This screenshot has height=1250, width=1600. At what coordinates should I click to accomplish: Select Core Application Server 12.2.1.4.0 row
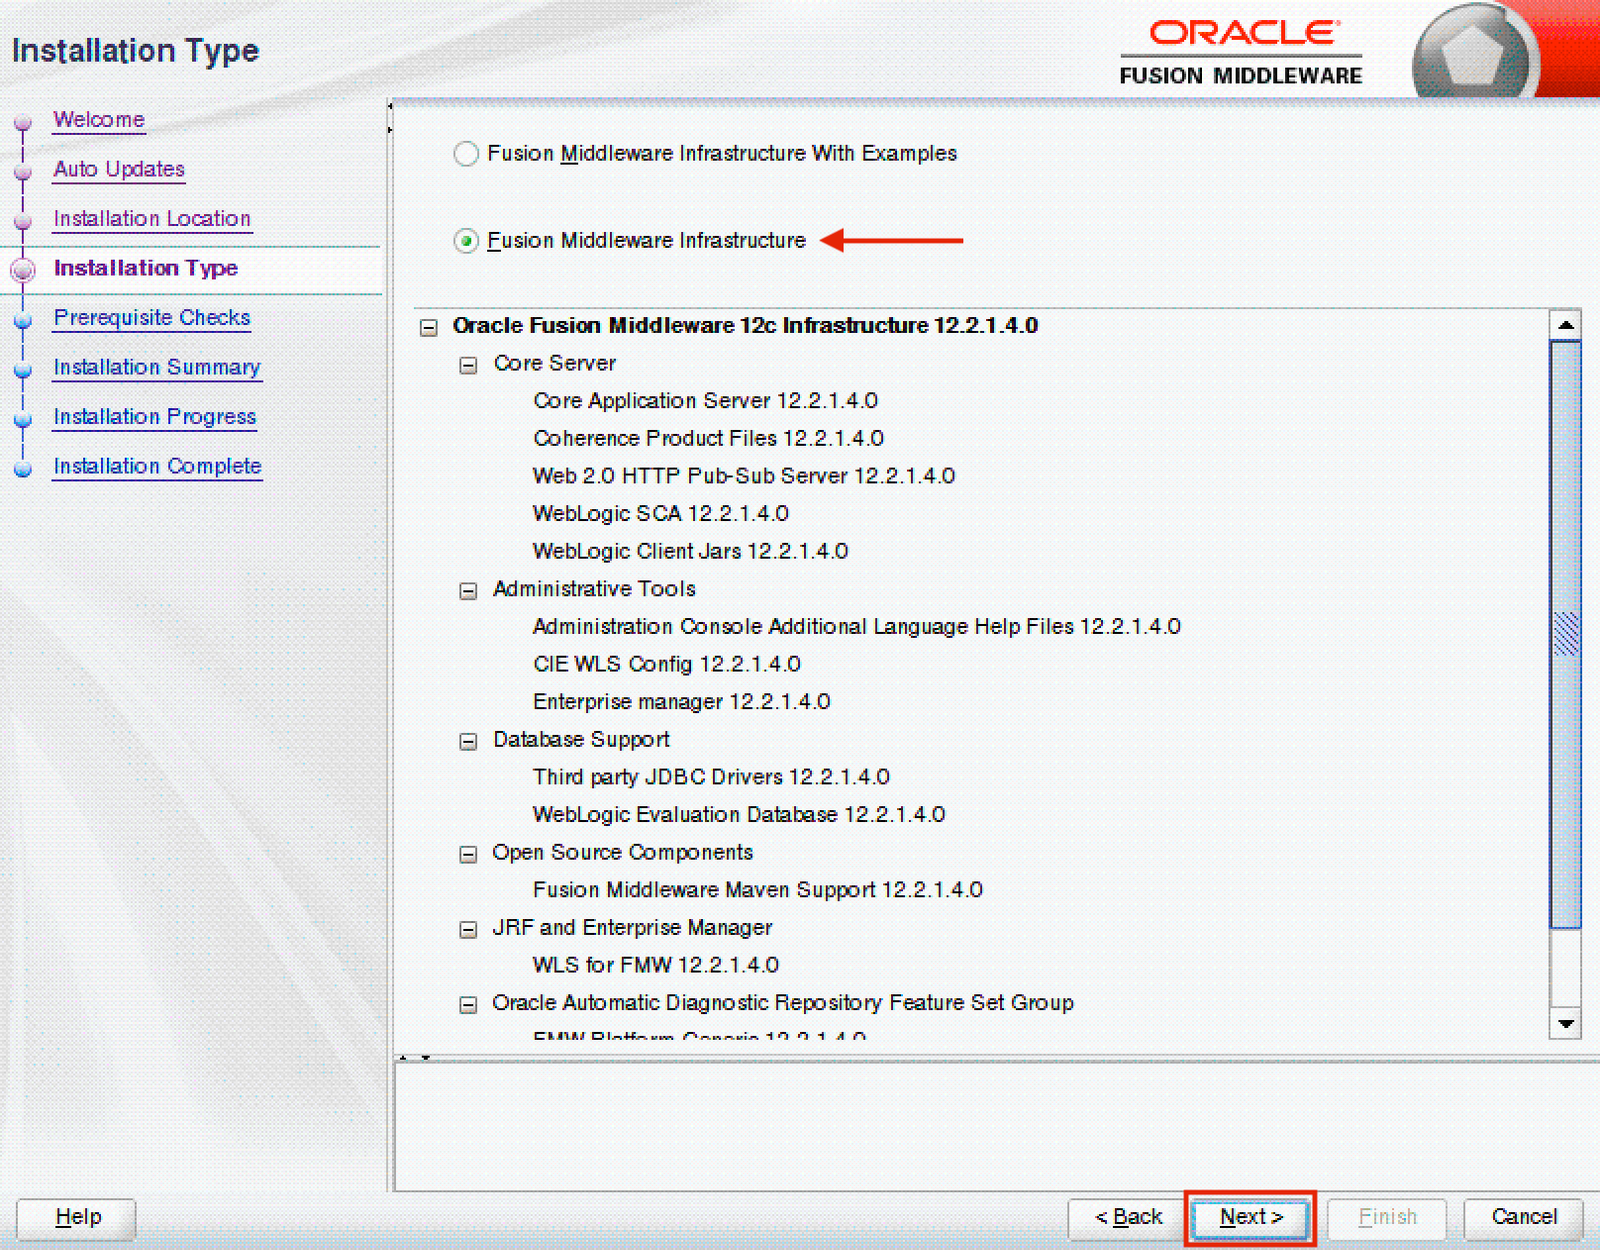click(x=705, y=401)
